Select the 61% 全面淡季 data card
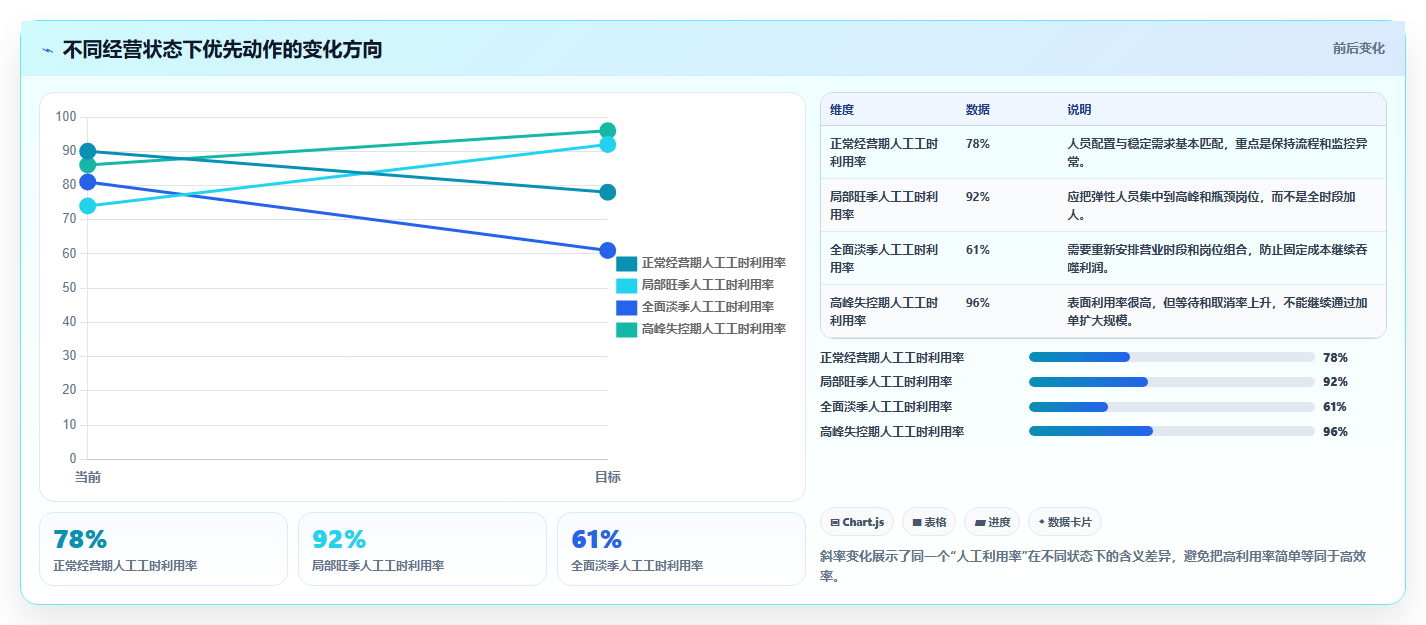Screen dimensions: 1426x625 pos(681,549)
